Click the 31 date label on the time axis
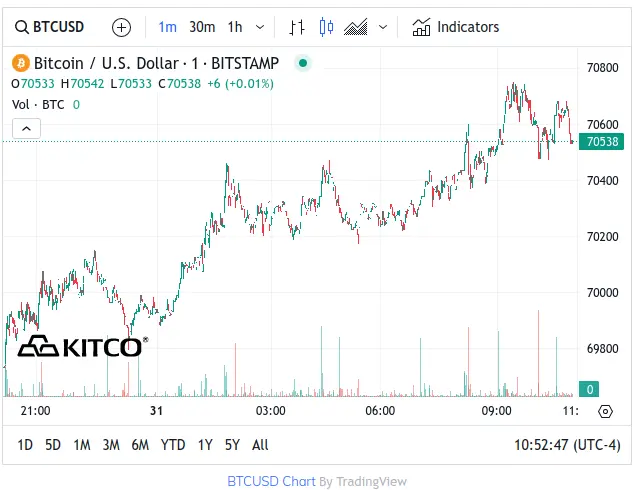 pyautogui.click(x=156, y=411)
